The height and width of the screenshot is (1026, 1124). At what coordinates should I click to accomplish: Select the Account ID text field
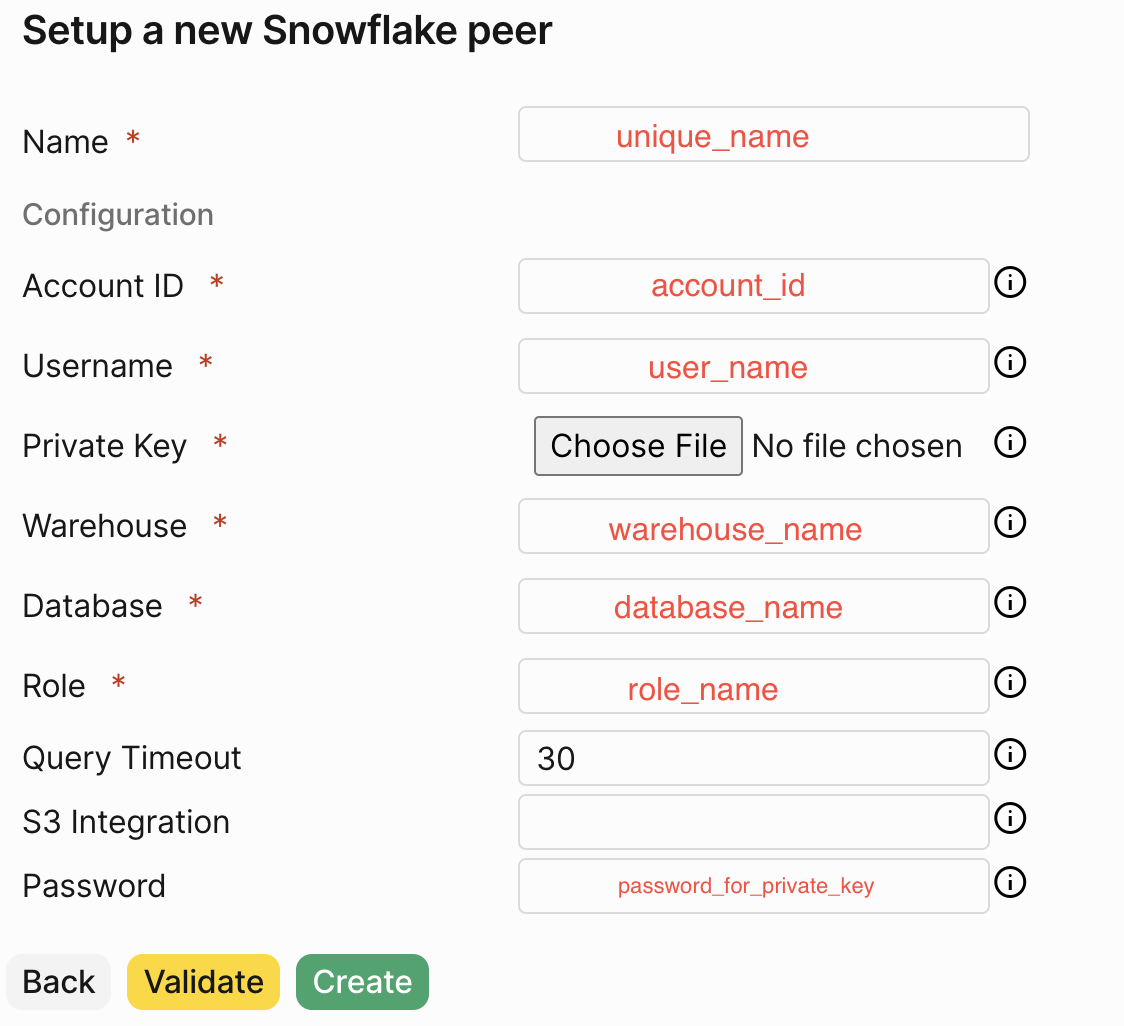coord(753,286)
